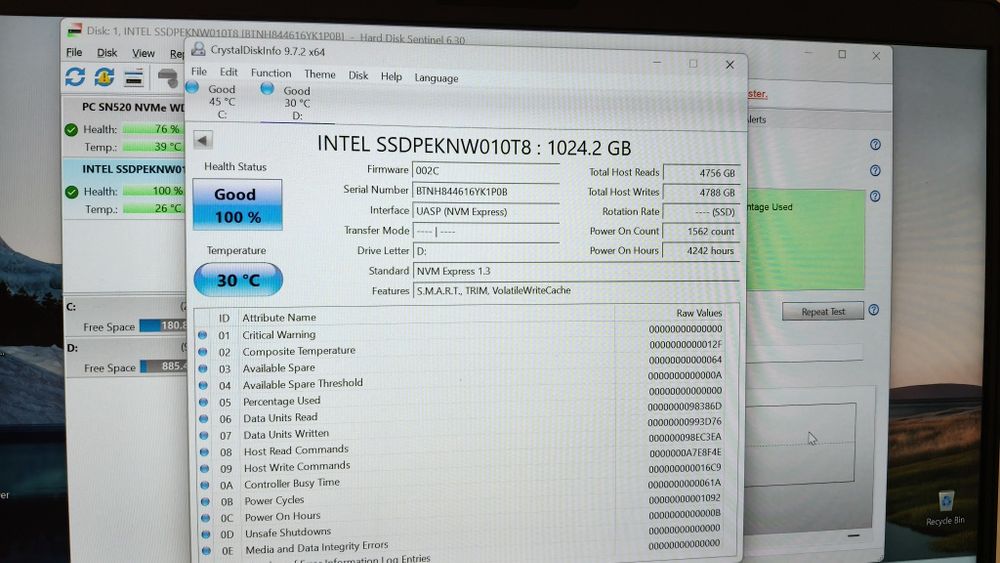This screenshot has width=1000, height=563.
Task: Click the Standard field NVM Express 1.3
Action: point(576,271)
